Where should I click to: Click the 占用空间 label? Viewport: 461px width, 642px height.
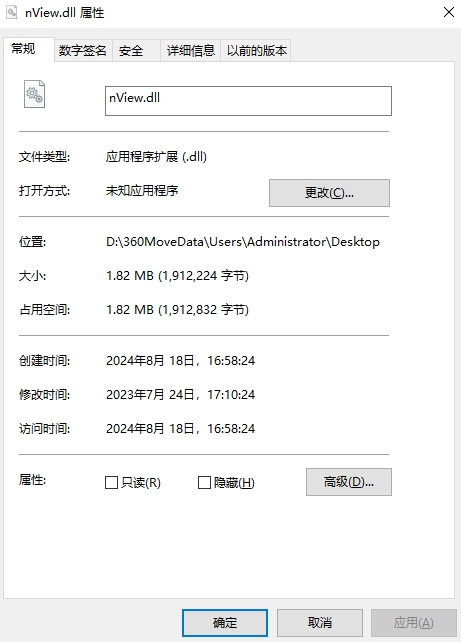(44, 310)
